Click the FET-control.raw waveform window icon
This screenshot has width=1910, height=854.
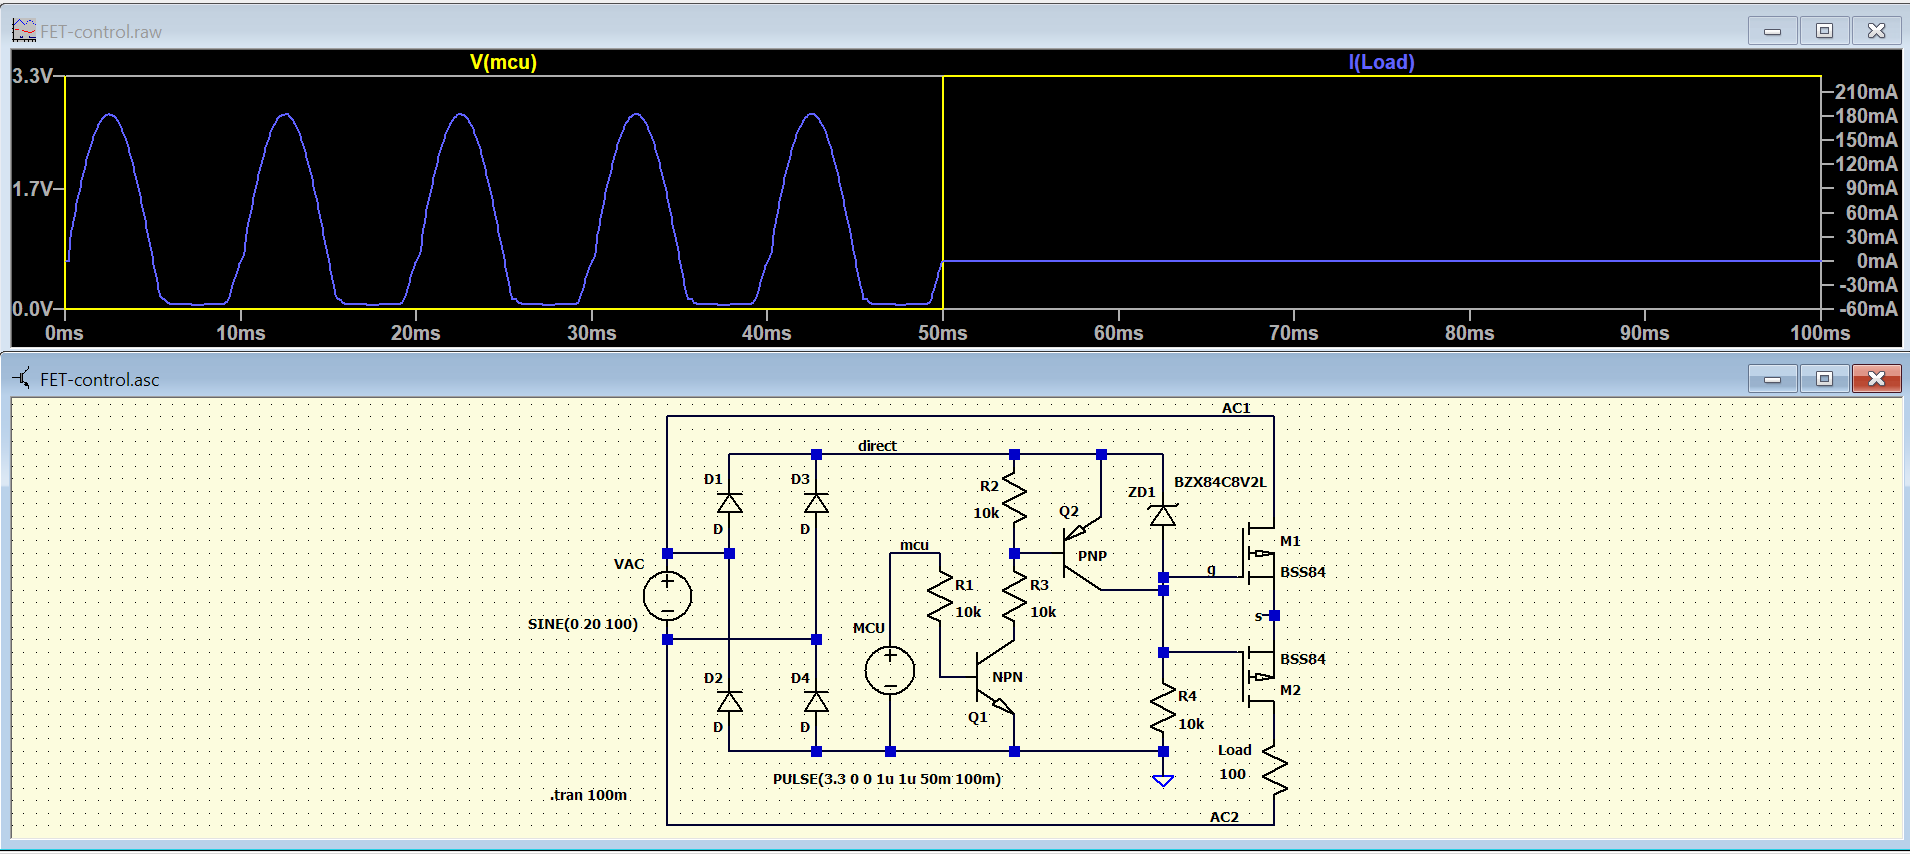click(x=24, y=31)
